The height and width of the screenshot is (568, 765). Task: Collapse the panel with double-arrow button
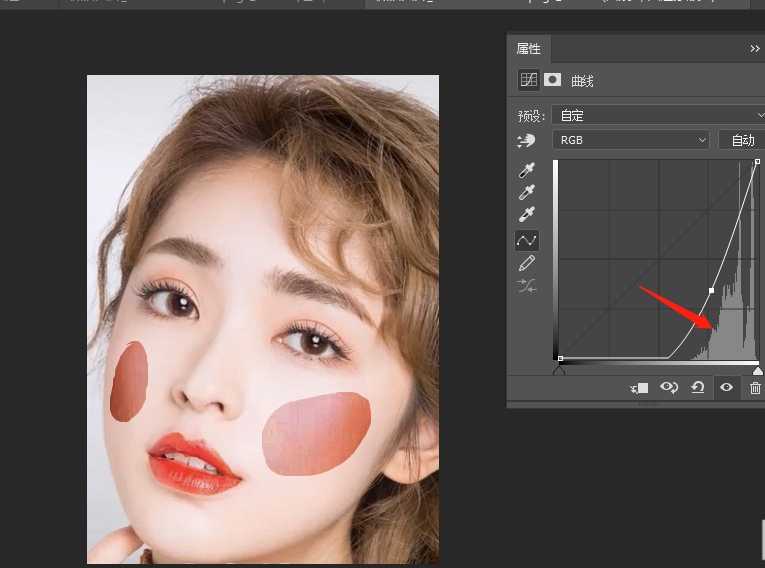(755, 48)
